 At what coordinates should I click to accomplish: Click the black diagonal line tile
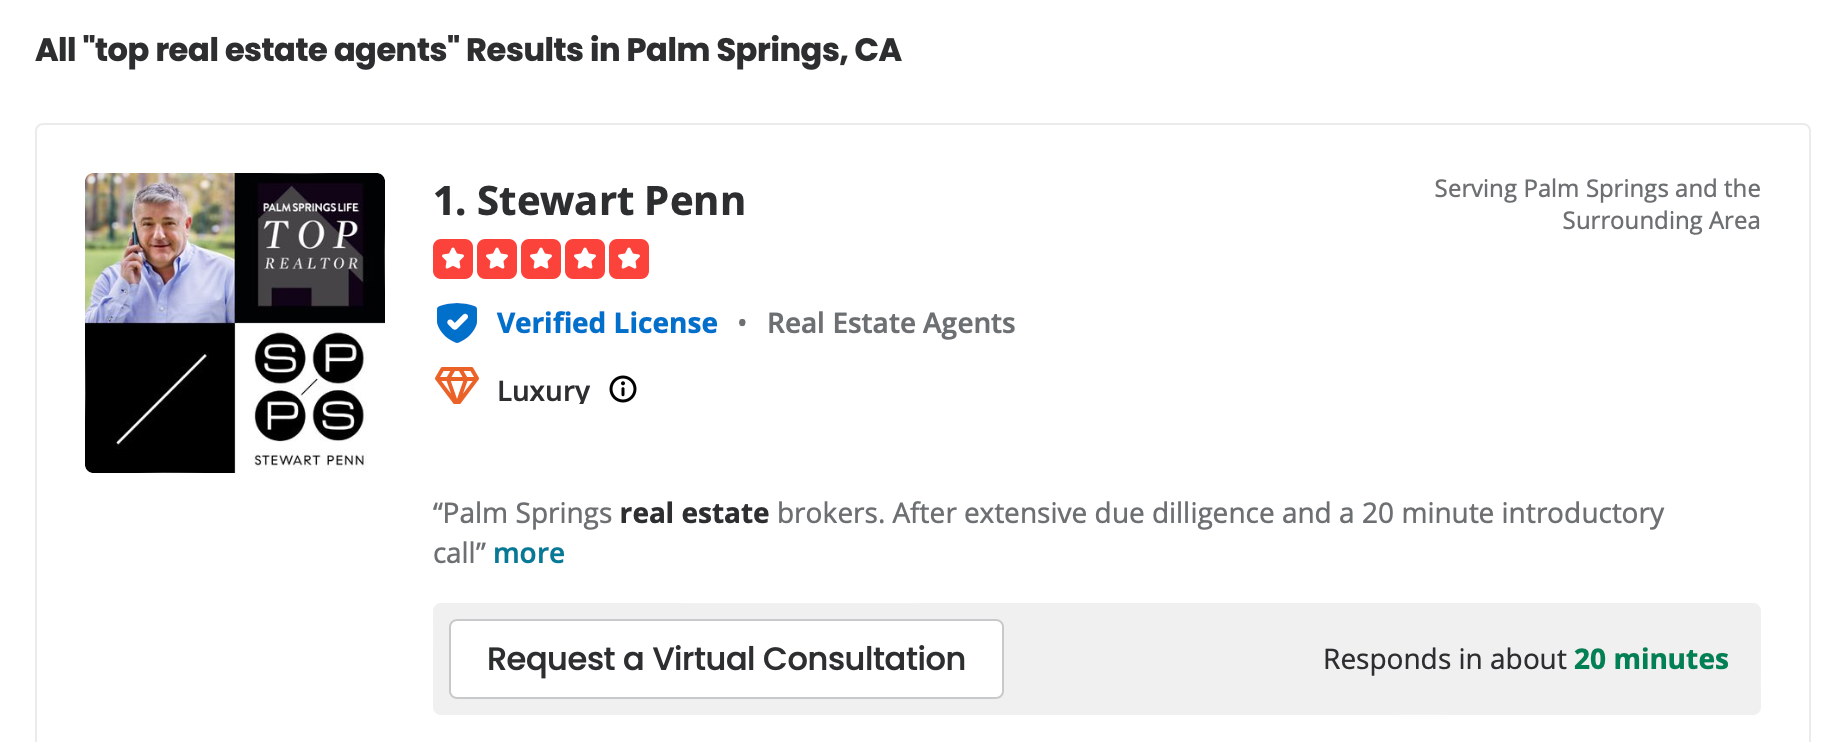[x=160, y=398]
